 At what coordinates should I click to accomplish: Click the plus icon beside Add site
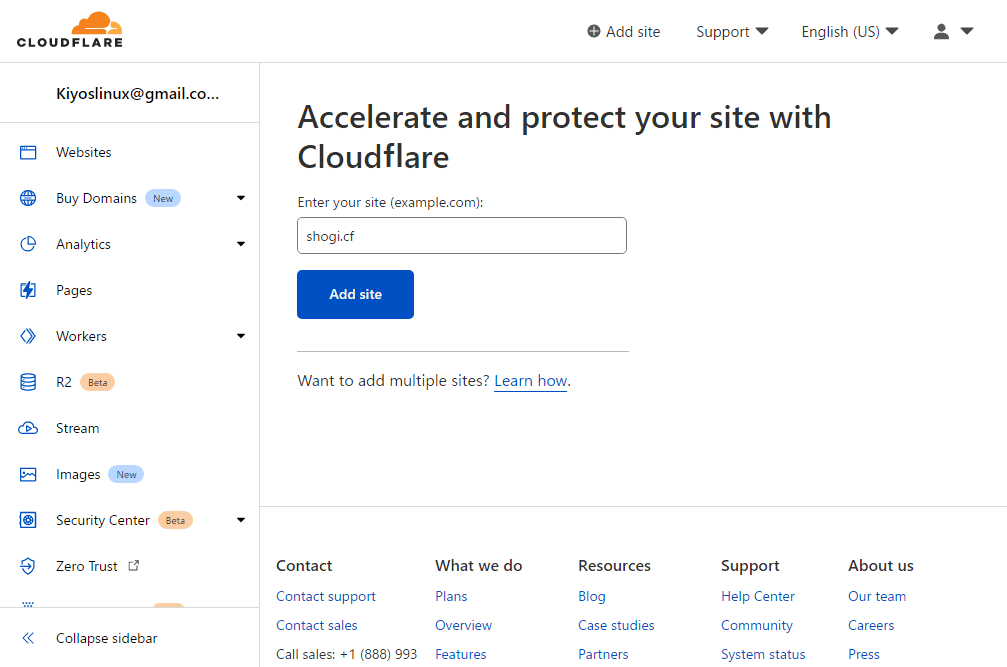(594, 31)
